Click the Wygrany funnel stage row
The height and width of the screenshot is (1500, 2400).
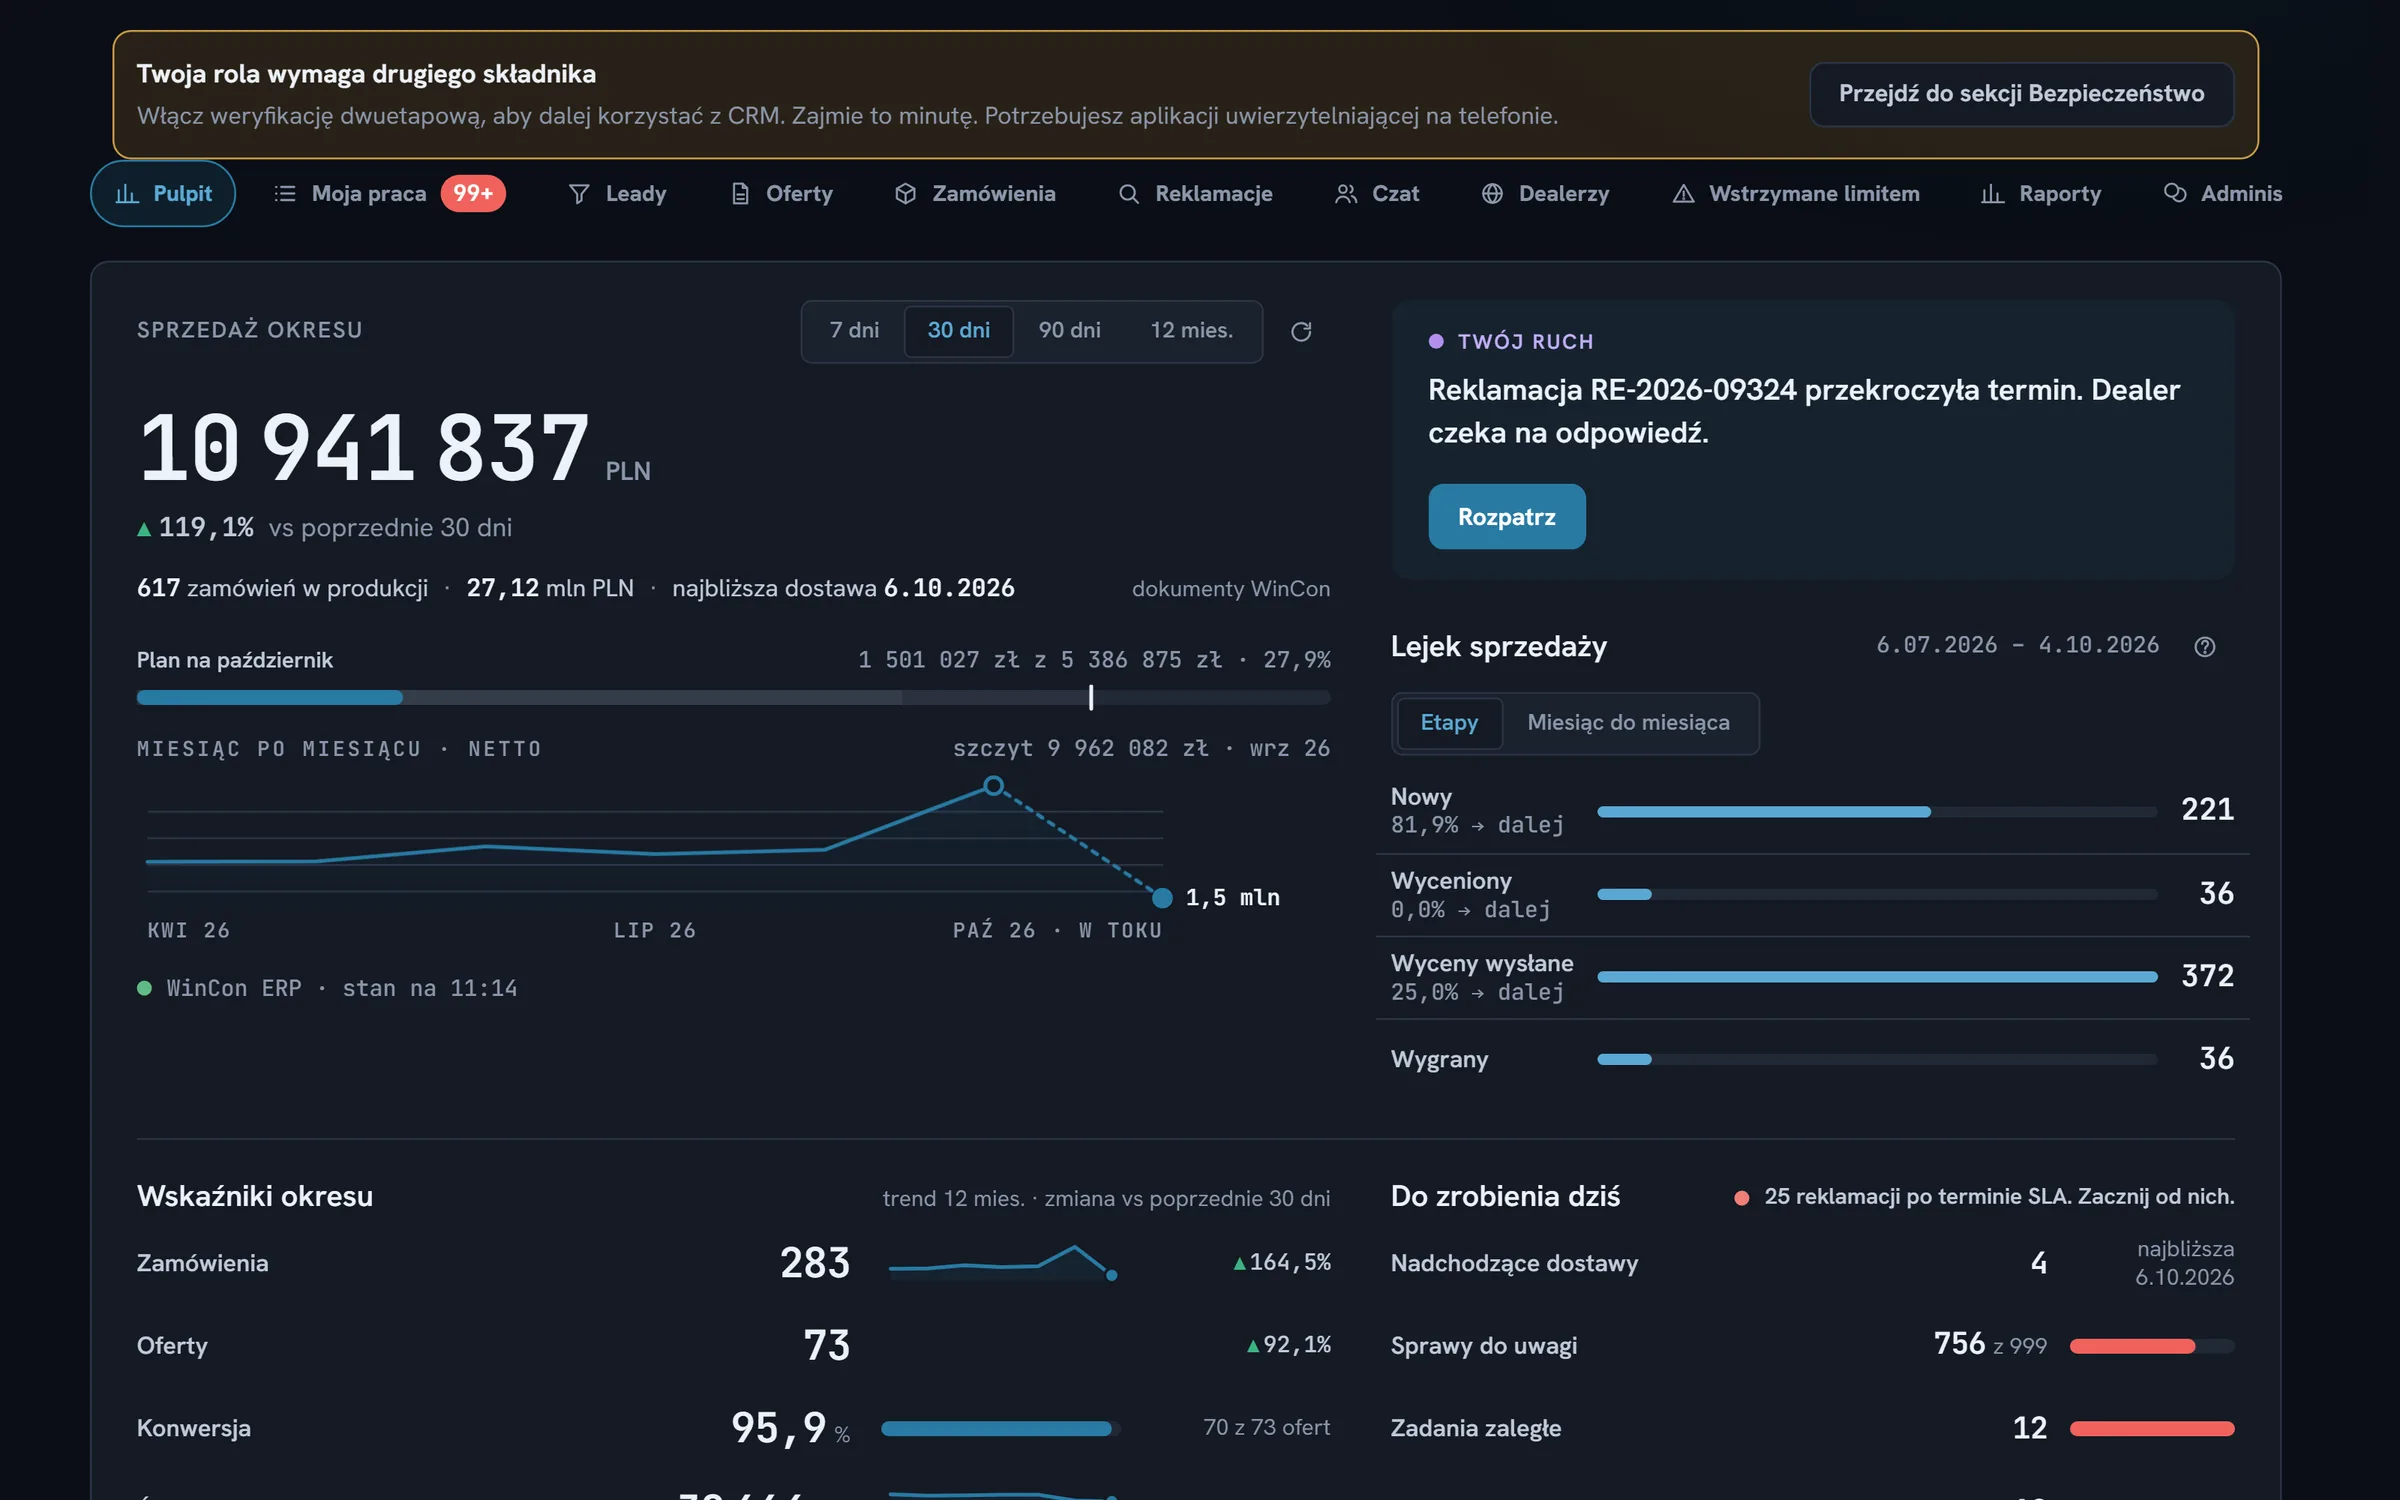1812,1059
